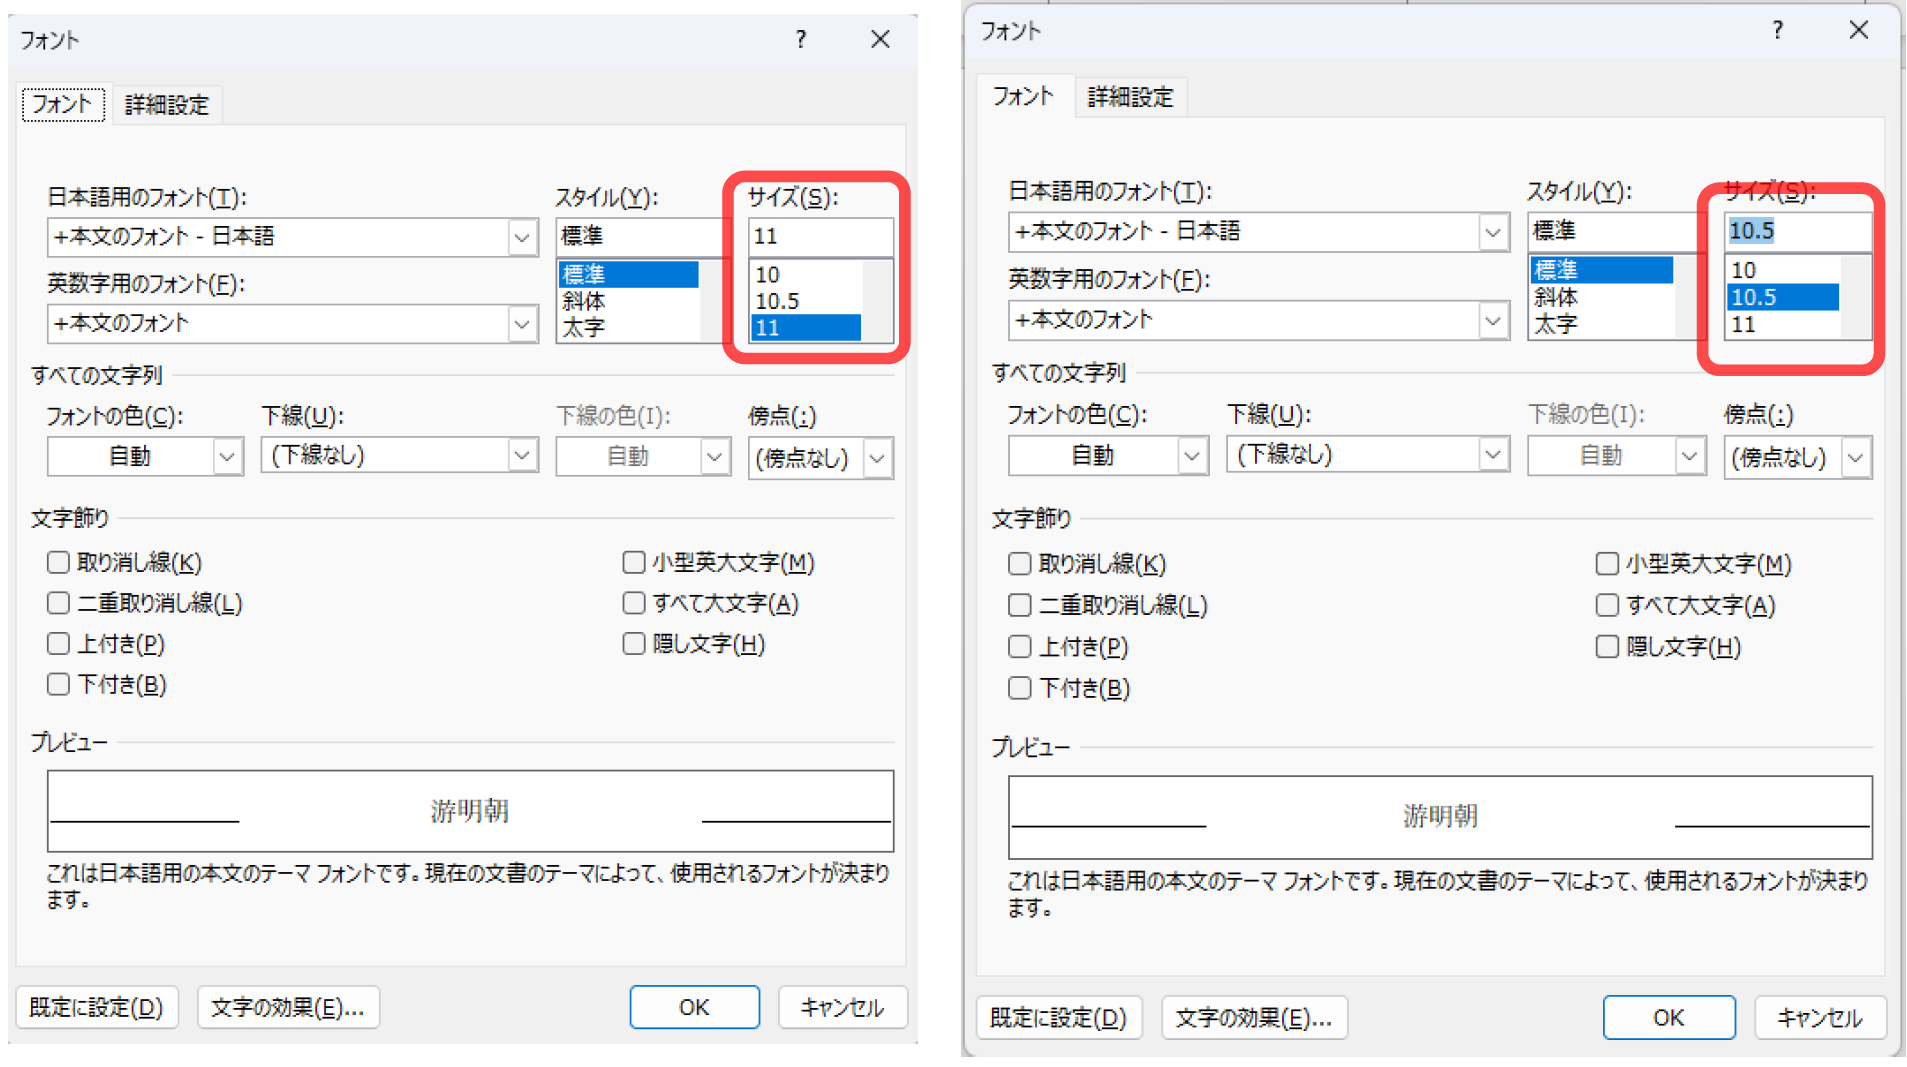Toggle 隠し文字(H) checkbox in left dialog
1907x1067 pixels.
point(634,643)
